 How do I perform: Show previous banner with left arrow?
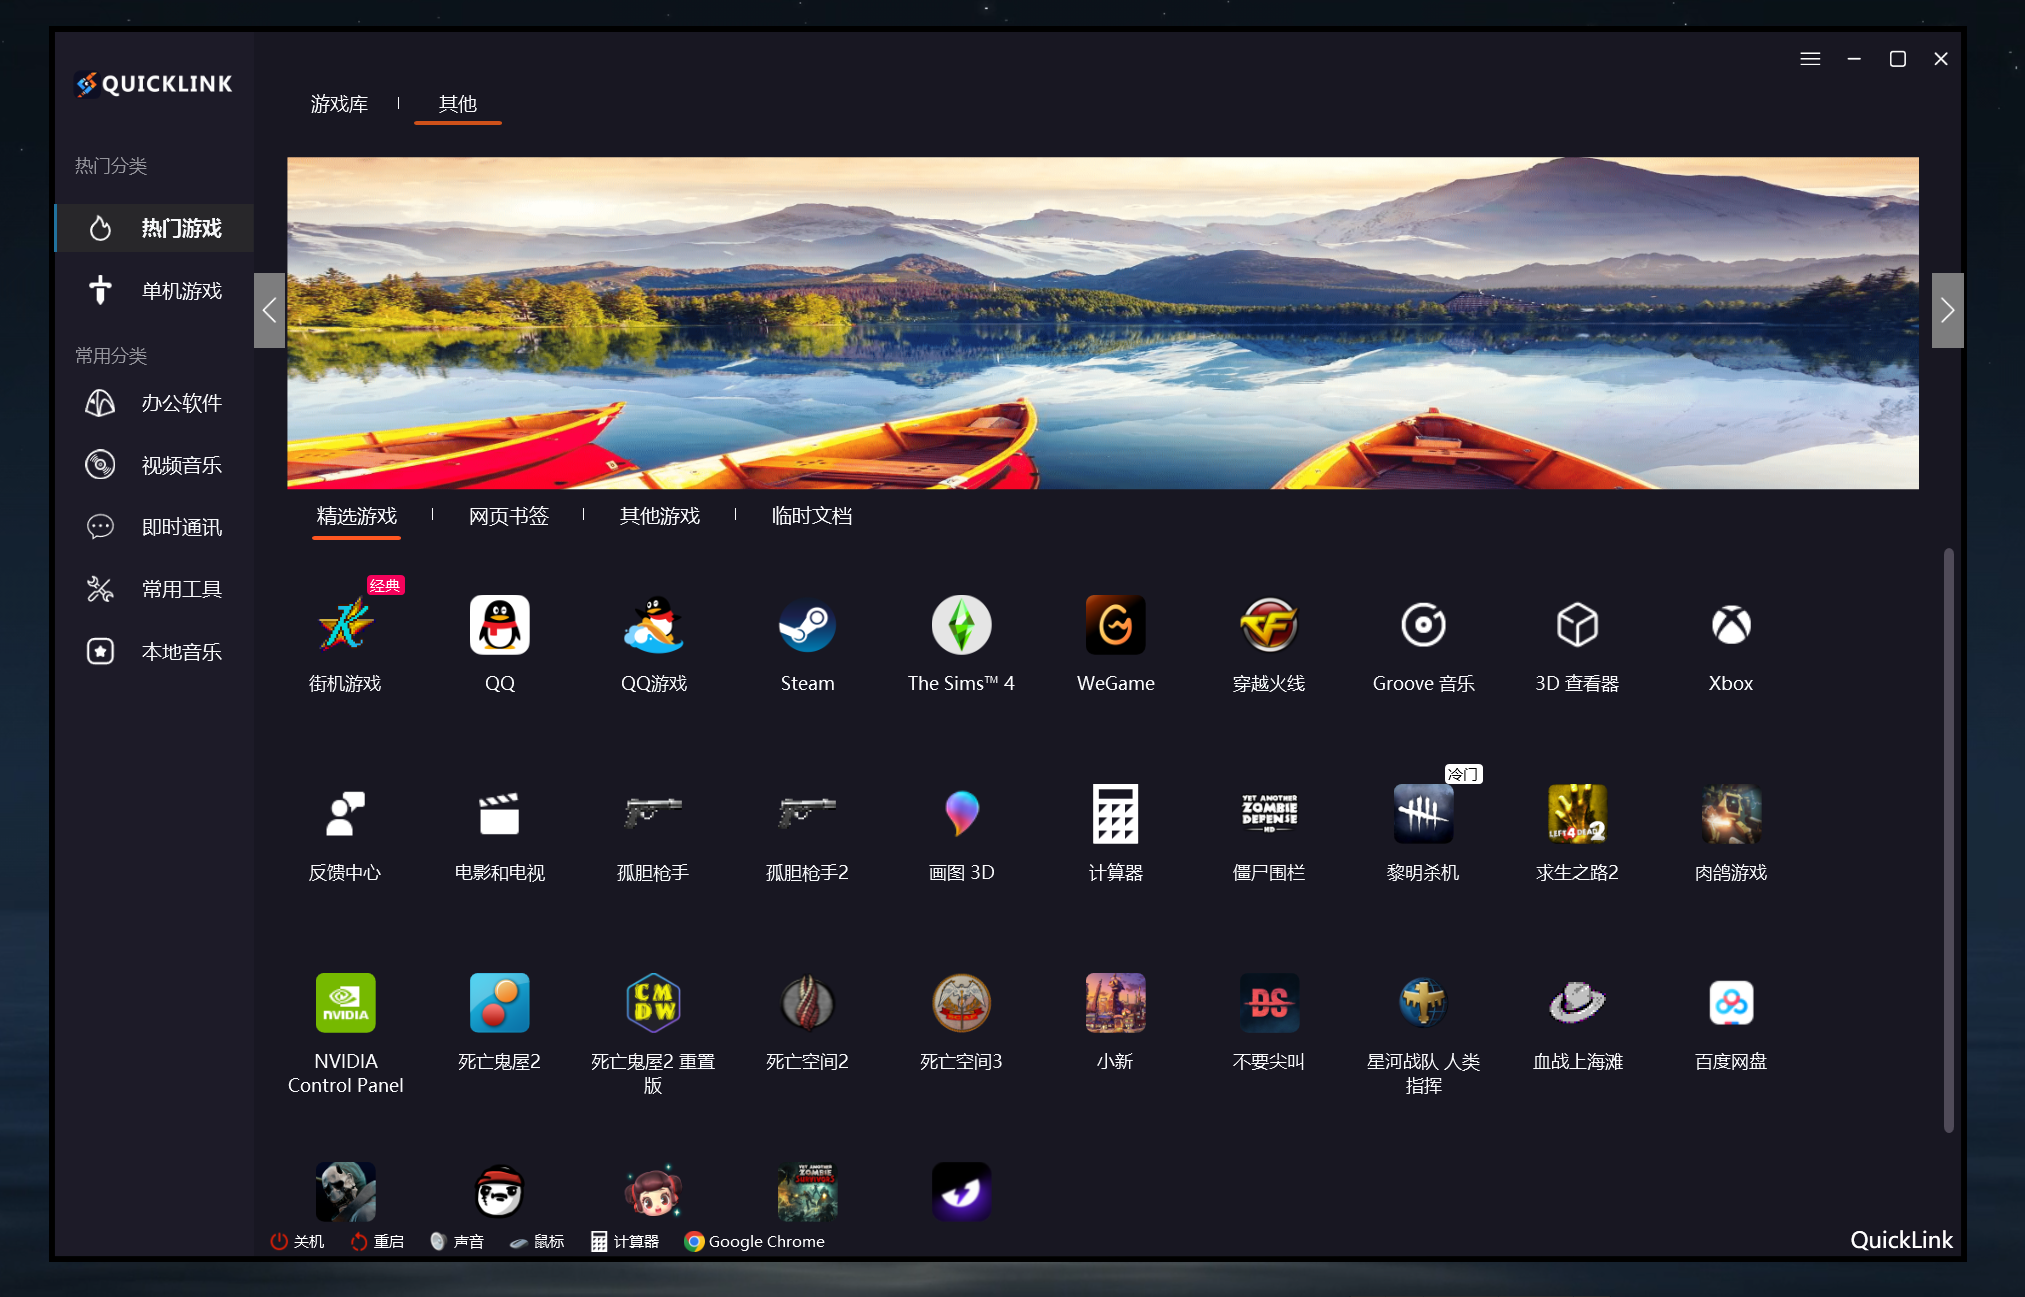269,310
